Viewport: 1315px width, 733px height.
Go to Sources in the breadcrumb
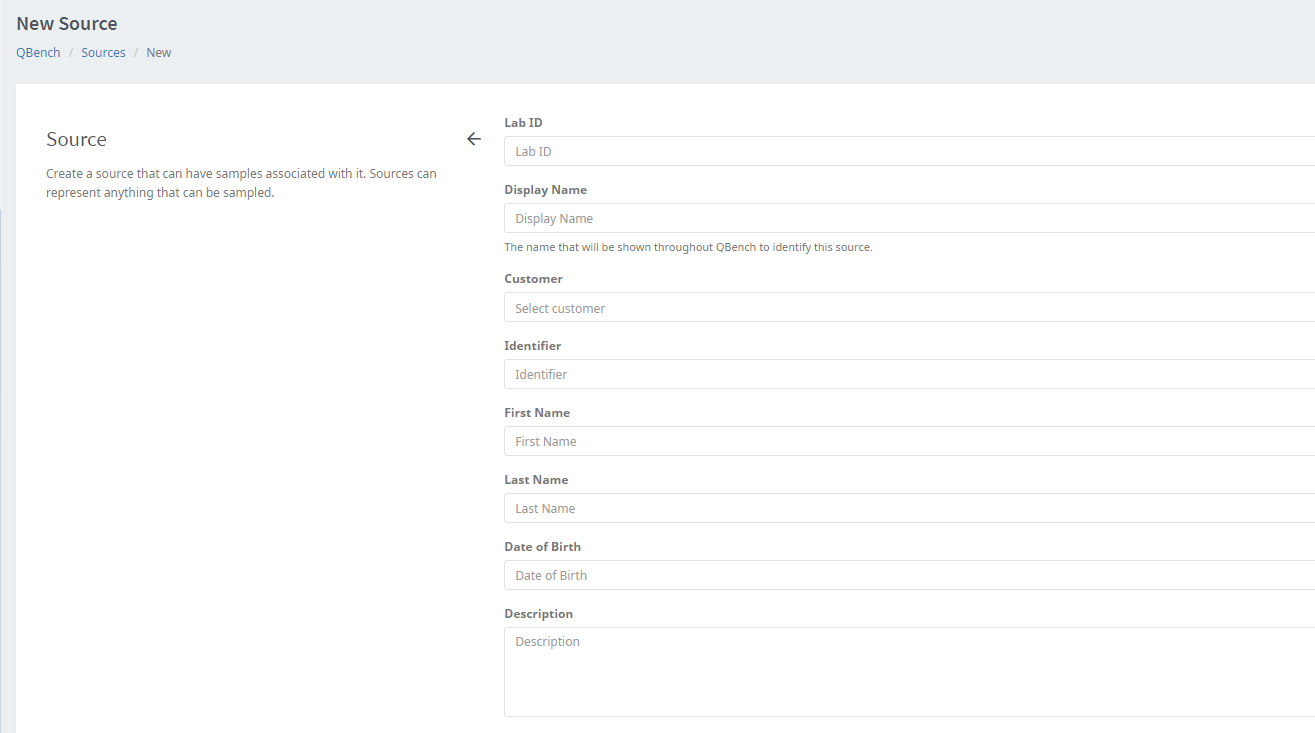click(103, 52)
